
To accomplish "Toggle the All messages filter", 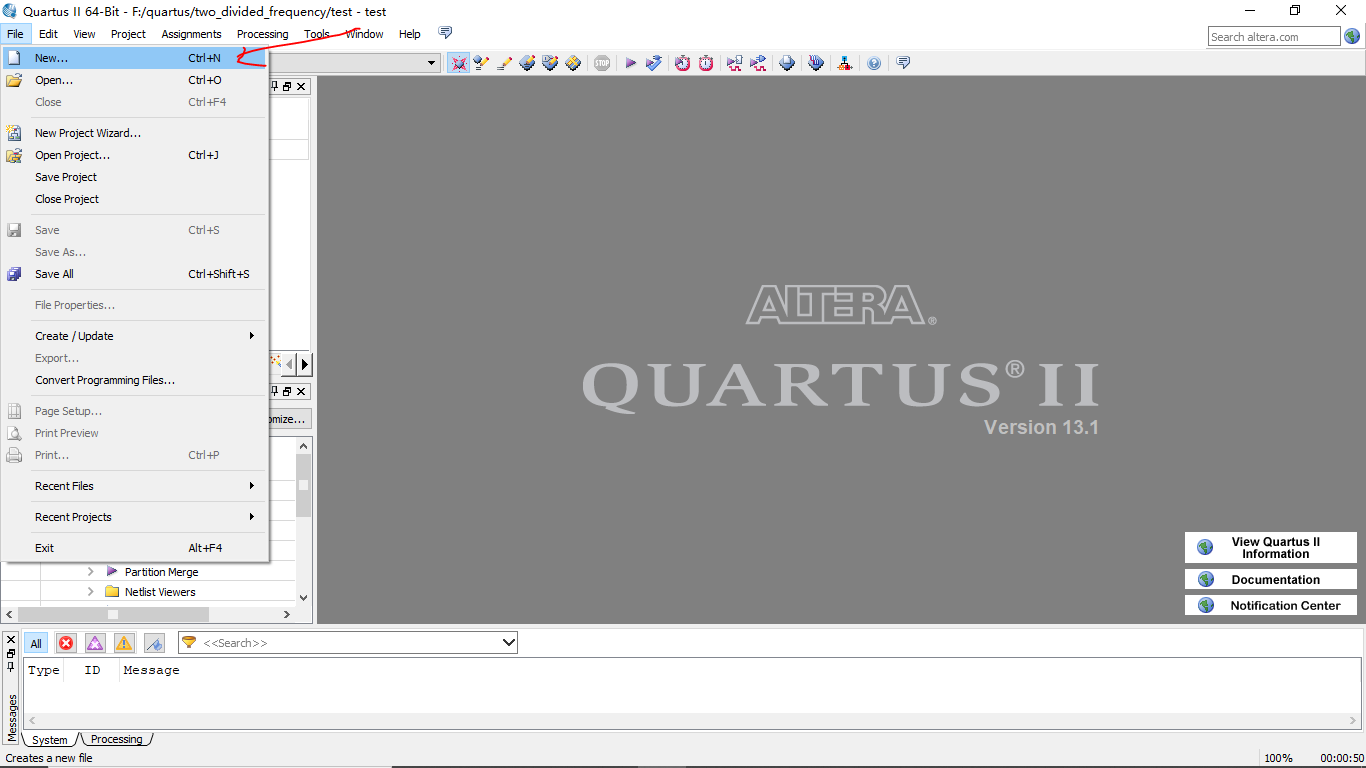I will point(35,643).
